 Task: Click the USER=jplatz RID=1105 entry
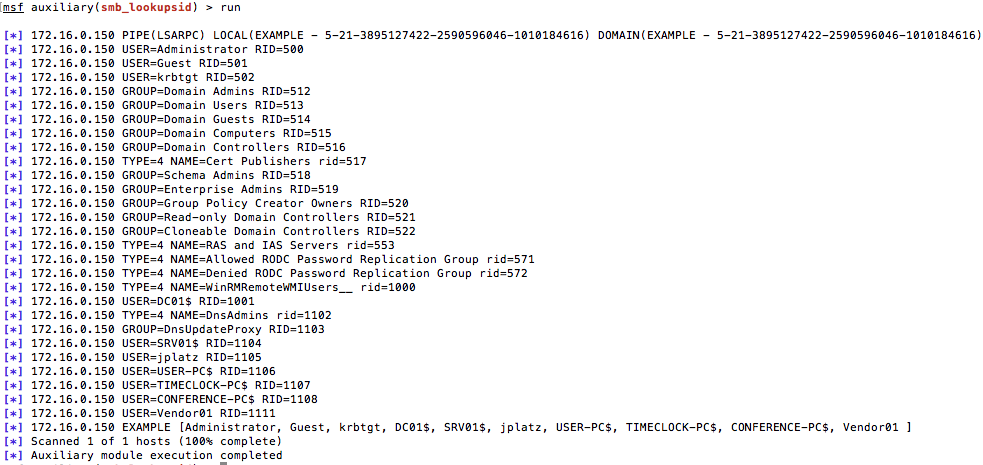167,357
